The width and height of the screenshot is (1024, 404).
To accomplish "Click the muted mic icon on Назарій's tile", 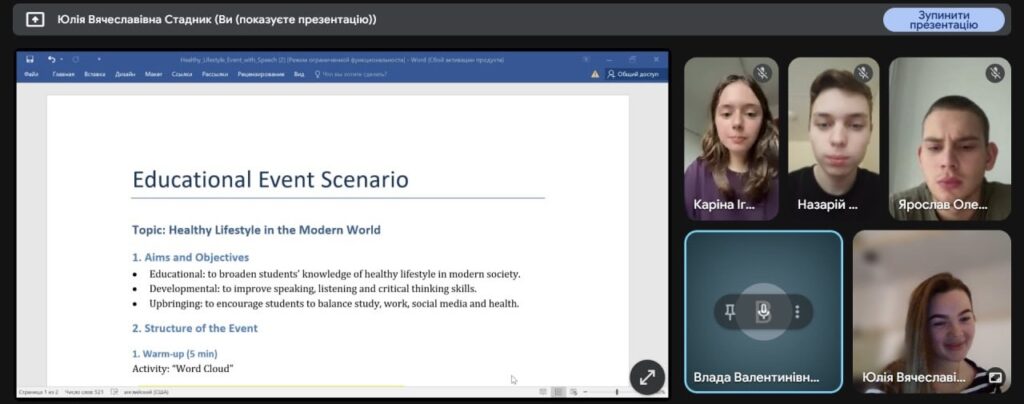I will [863, 73].
